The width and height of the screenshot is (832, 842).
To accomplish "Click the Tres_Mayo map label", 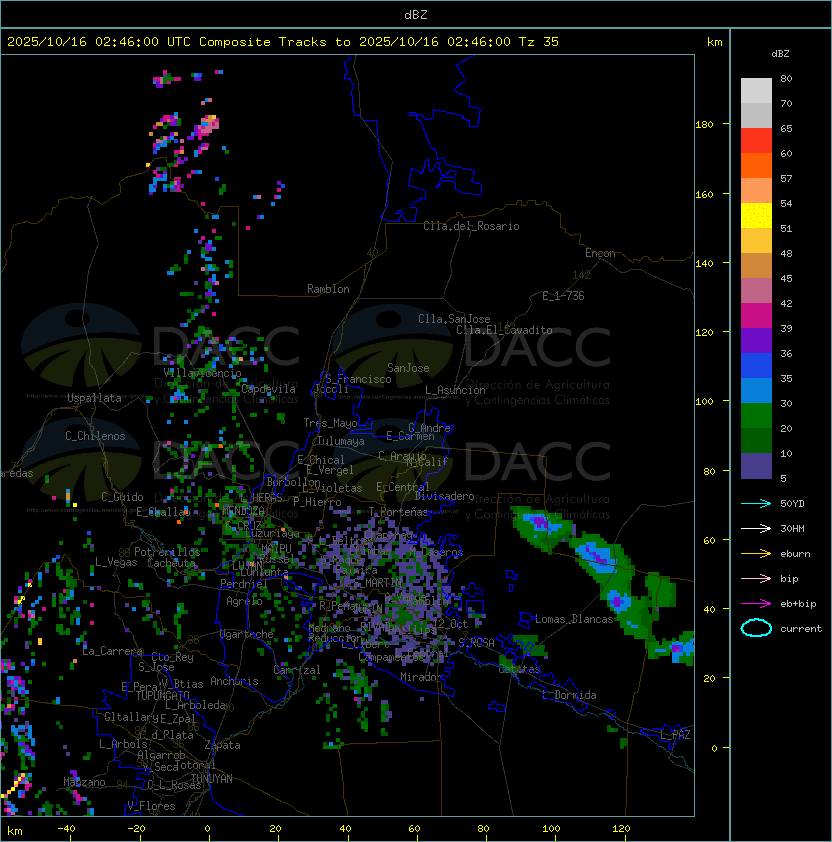I will 330,423.
